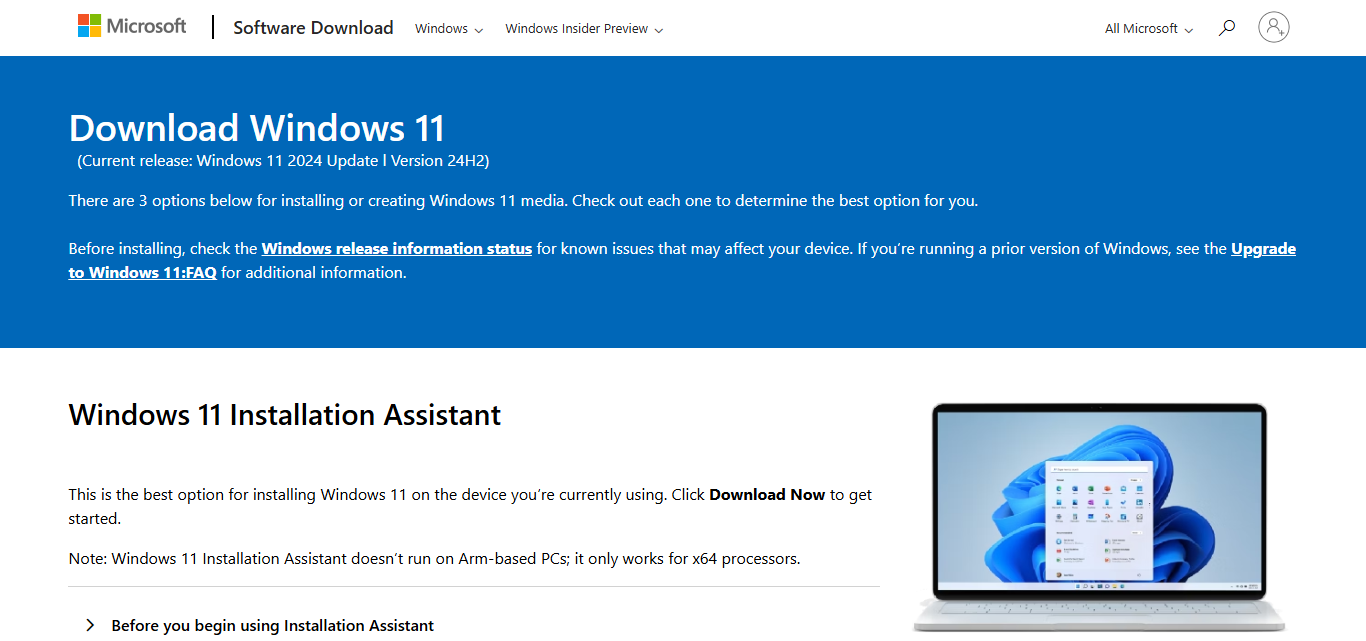The image size is (1366, 641).
Task: Click the account sign-in icon
Action: click(1274, 27)
